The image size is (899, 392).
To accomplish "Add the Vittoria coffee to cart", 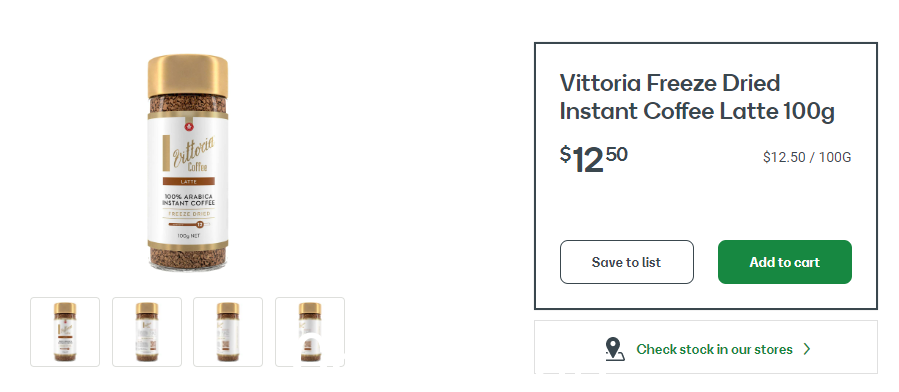I will point(785,262).
